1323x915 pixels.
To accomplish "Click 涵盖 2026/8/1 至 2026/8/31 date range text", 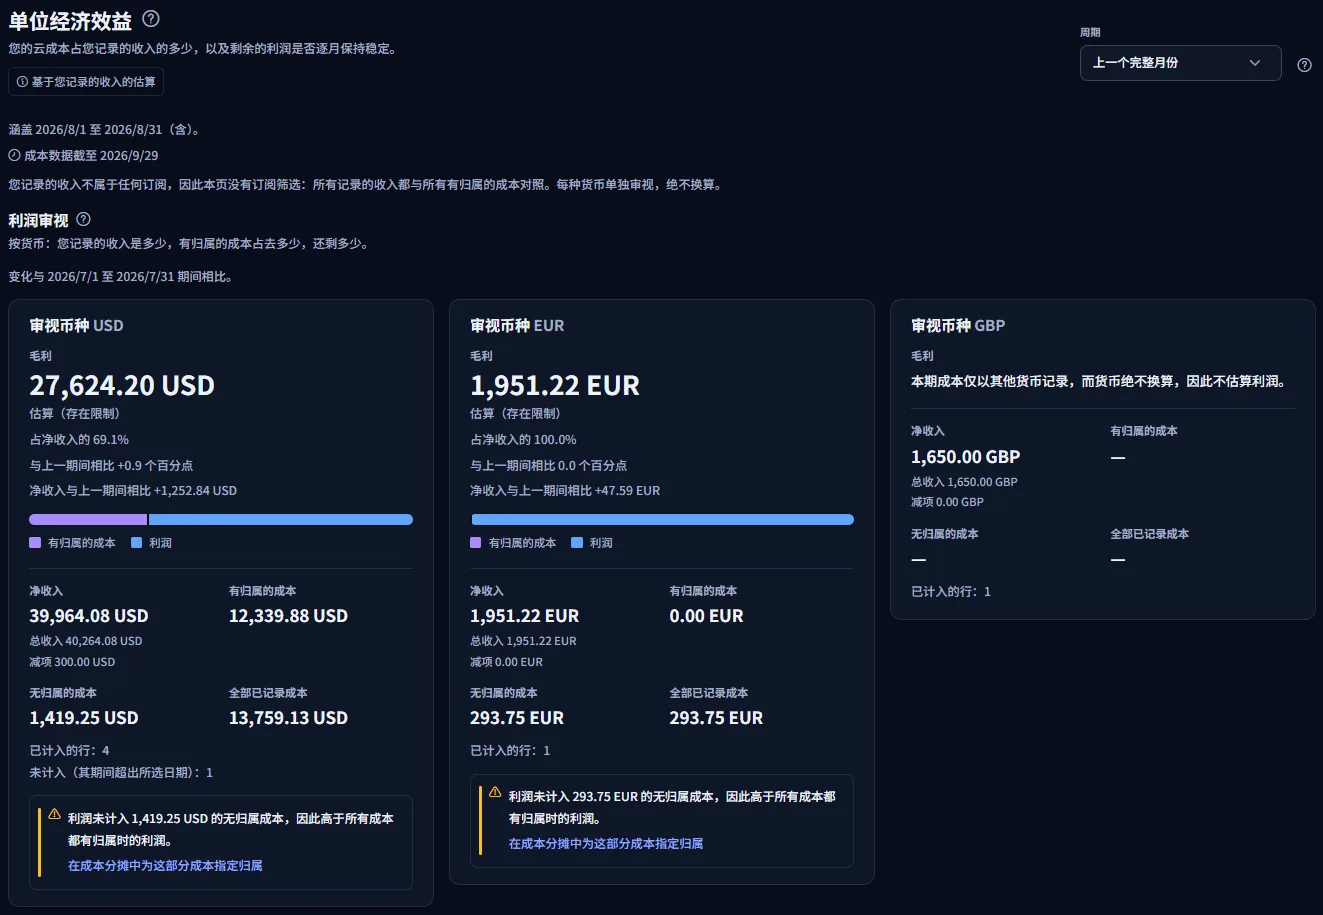I will pyautogui.click(x=105, y=130).
